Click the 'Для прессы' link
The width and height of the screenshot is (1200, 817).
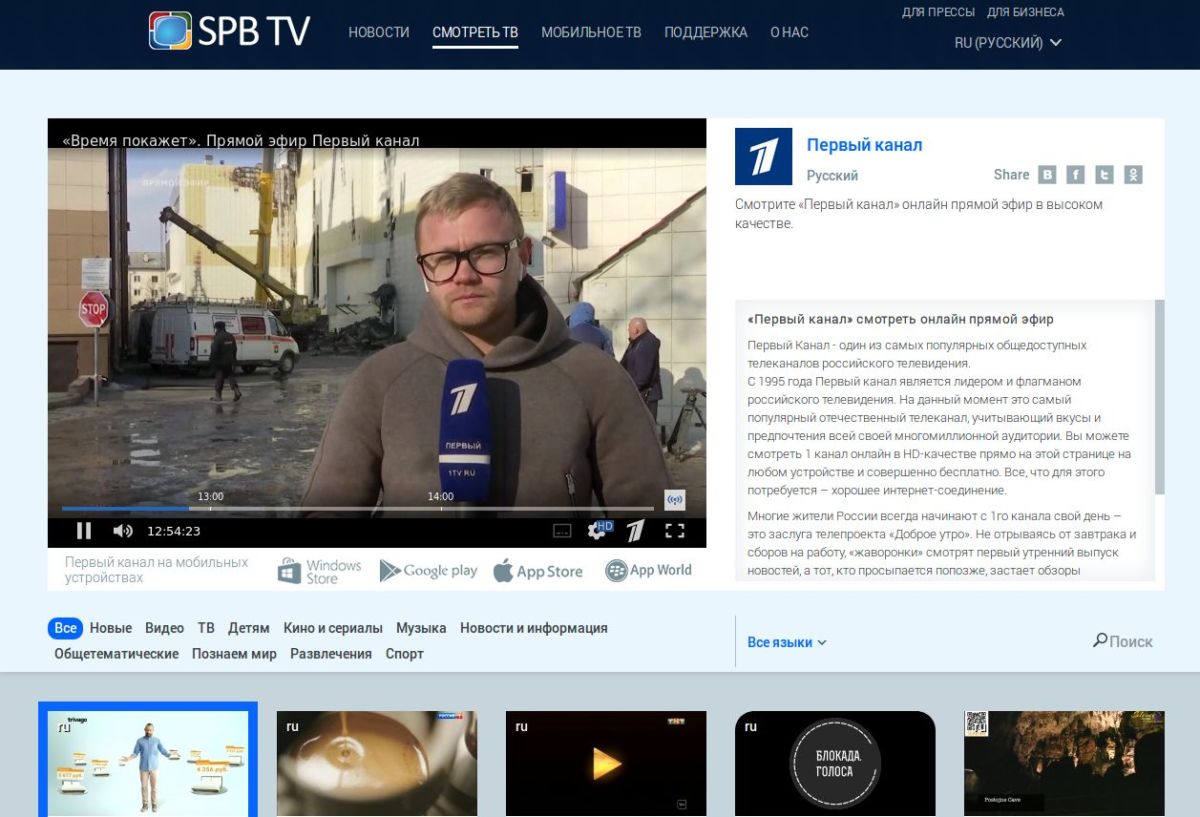pyautogui.click(x=938, y=12)
